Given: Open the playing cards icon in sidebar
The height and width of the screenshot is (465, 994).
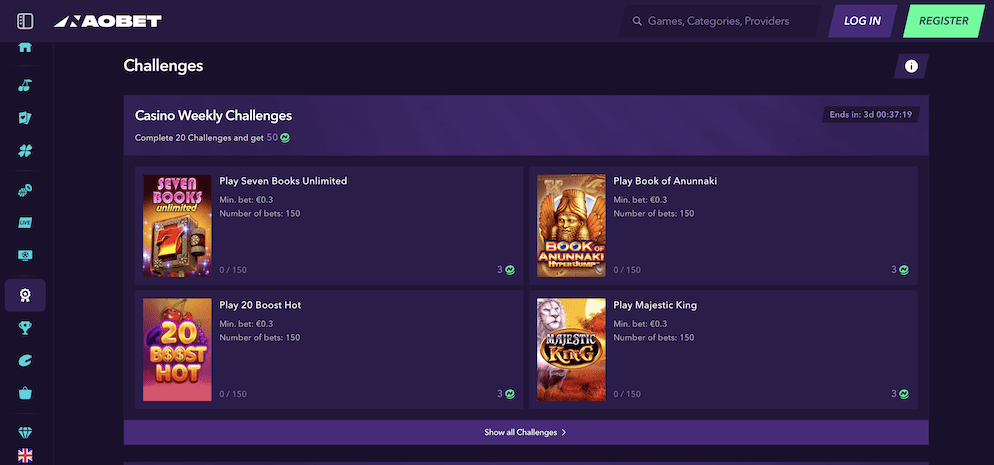Looking at the screenshot, I should [25, 118].
